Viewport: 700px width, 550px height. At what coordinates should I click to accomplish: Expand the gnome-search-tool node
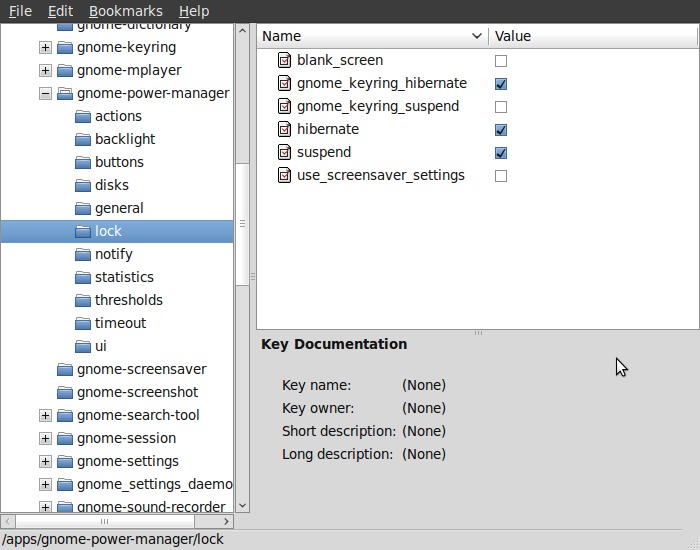(x=45, y=415)
